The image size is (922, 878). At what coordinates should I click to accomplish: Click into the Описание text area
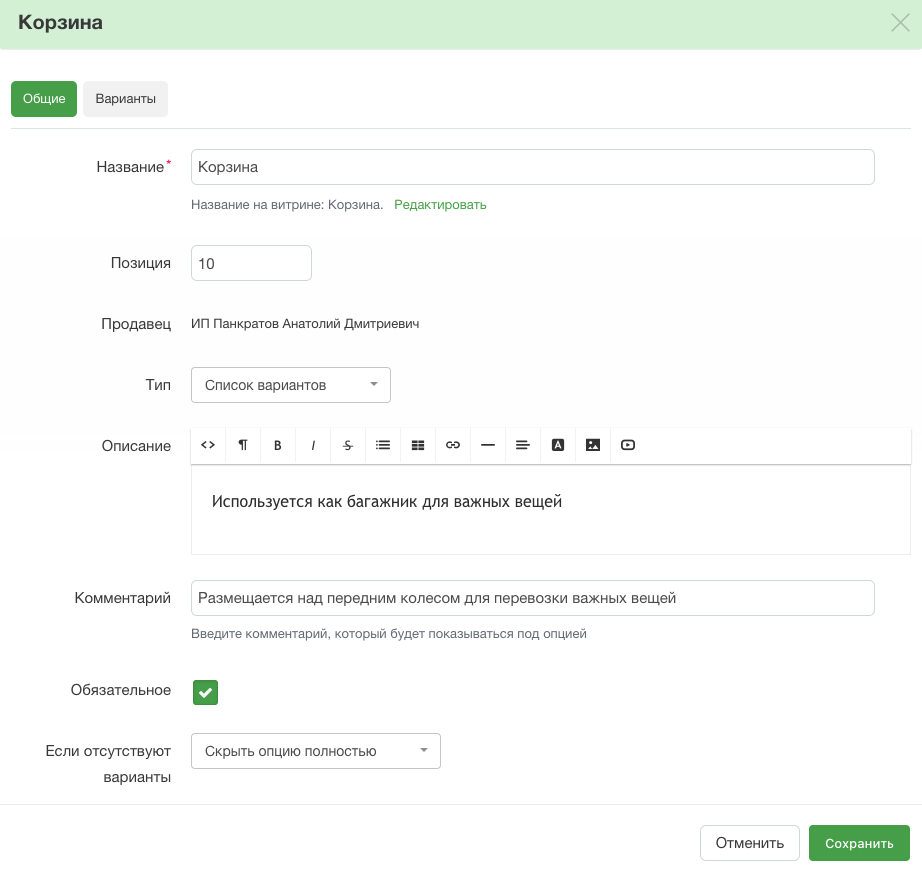(x=551, y=510)
